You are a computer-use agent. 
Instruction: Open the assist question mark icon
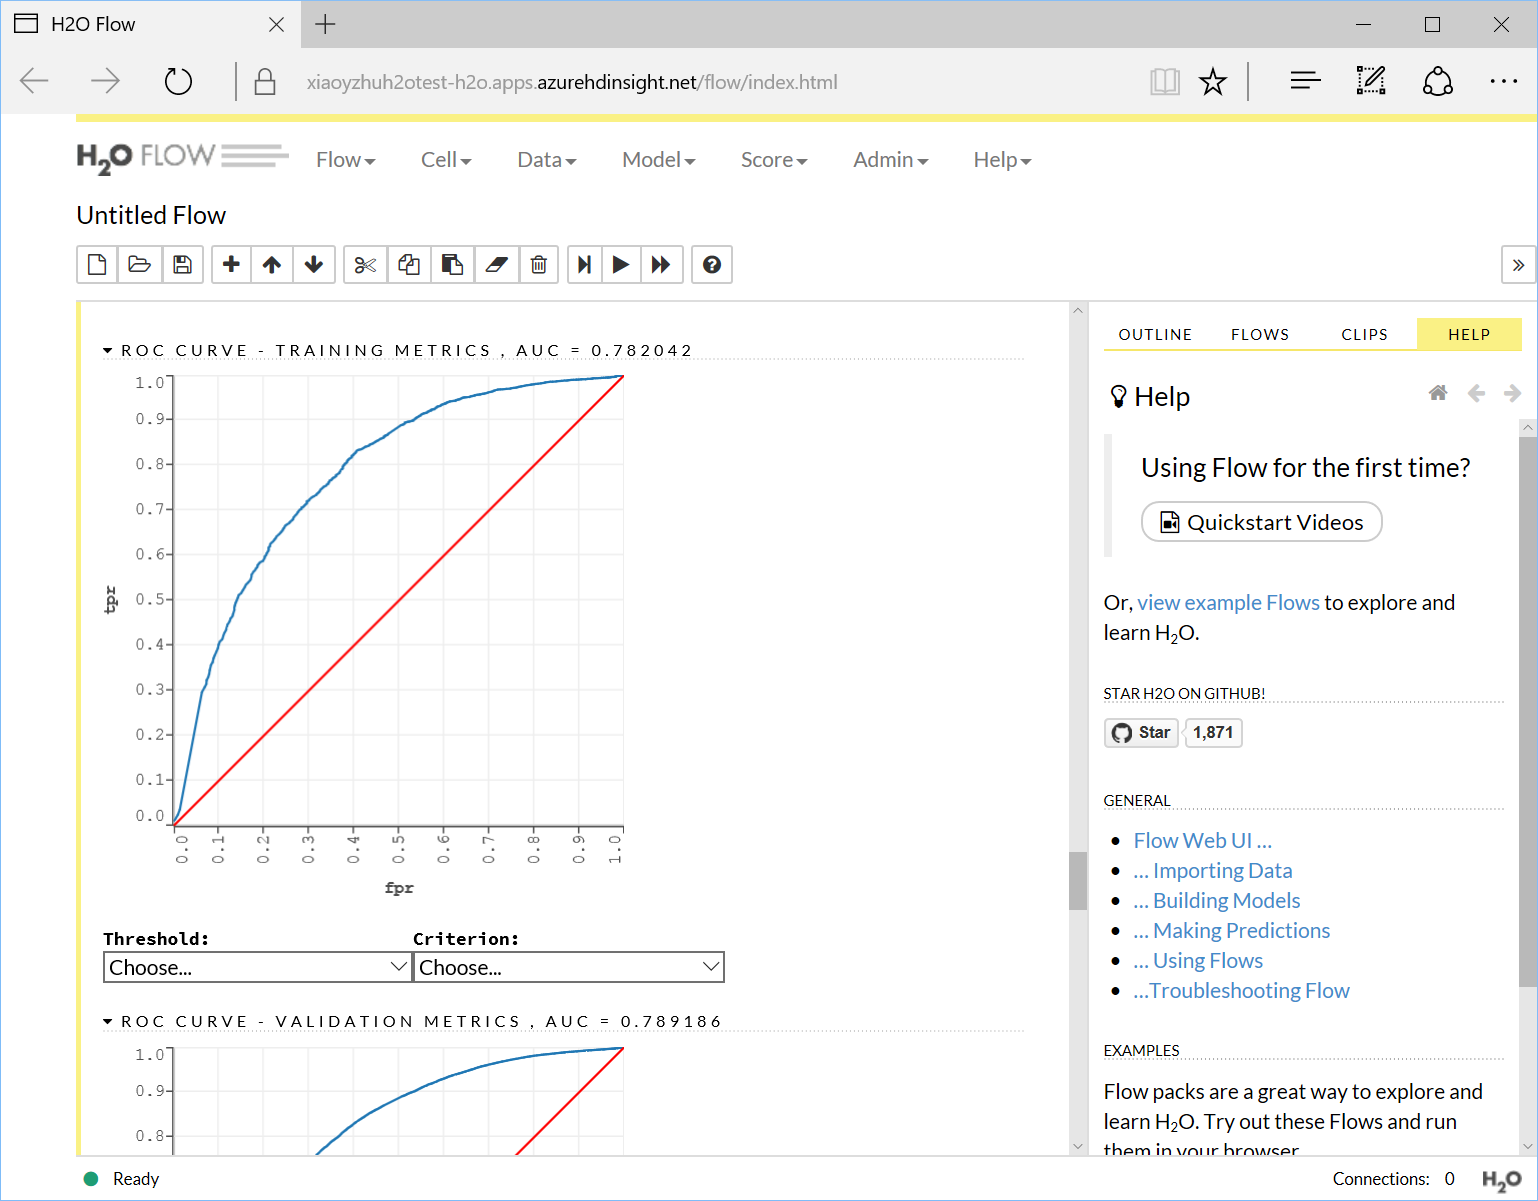coord(712,265)
